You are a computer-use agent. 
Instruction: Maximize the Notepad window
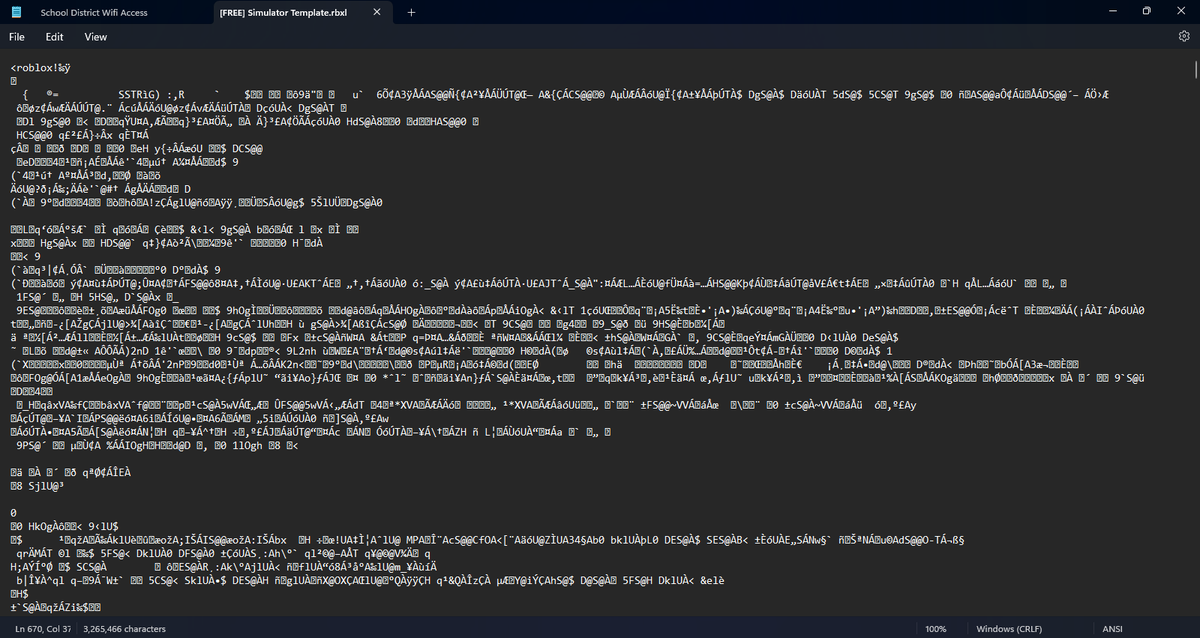1146,12
